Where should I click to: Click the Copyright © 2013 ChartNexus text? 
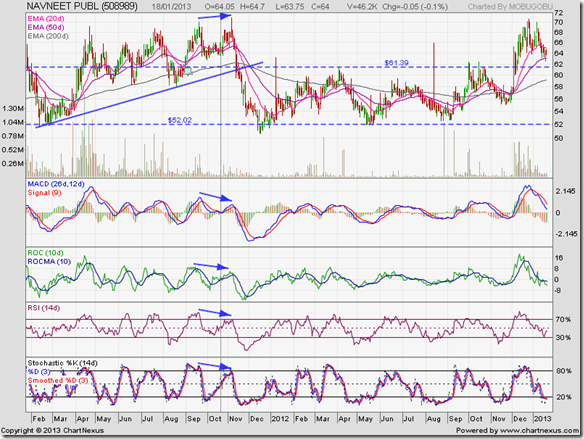(x=53, y=431)
